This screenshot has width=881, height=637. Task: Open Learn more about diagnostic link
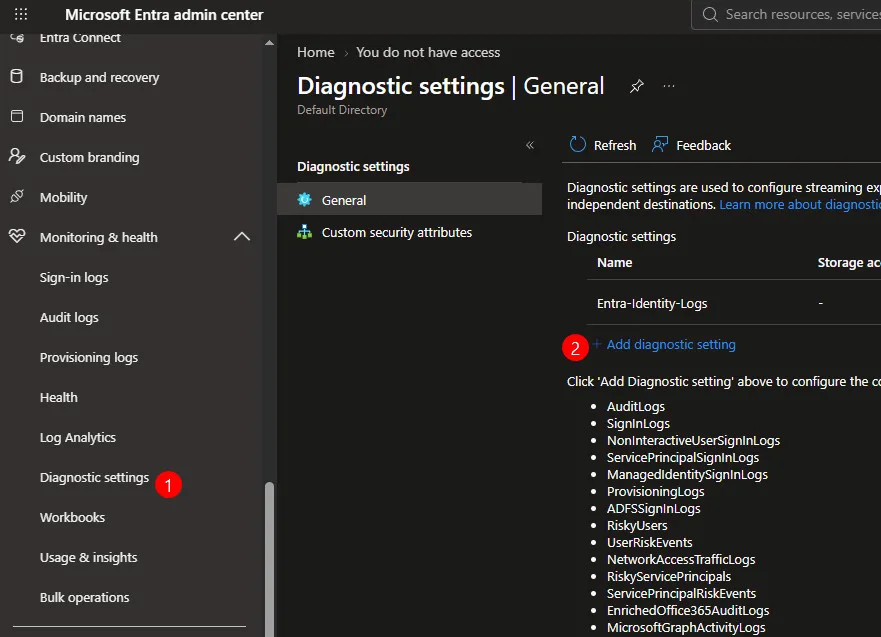click(800, 204)
